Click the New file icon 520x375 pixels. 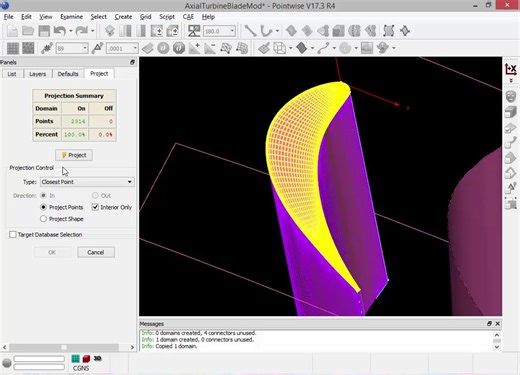tap(12, 31)
